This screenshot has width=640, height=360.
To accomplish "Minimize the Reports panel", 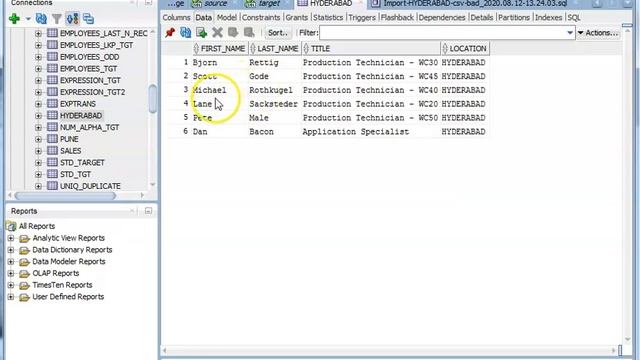I will (148, 211).
